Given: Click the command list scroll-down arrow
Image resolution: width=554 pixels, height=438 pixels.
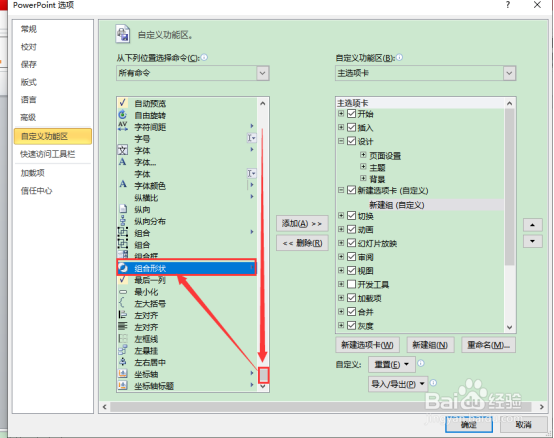Looking at the screenshot, I should 263,386.
